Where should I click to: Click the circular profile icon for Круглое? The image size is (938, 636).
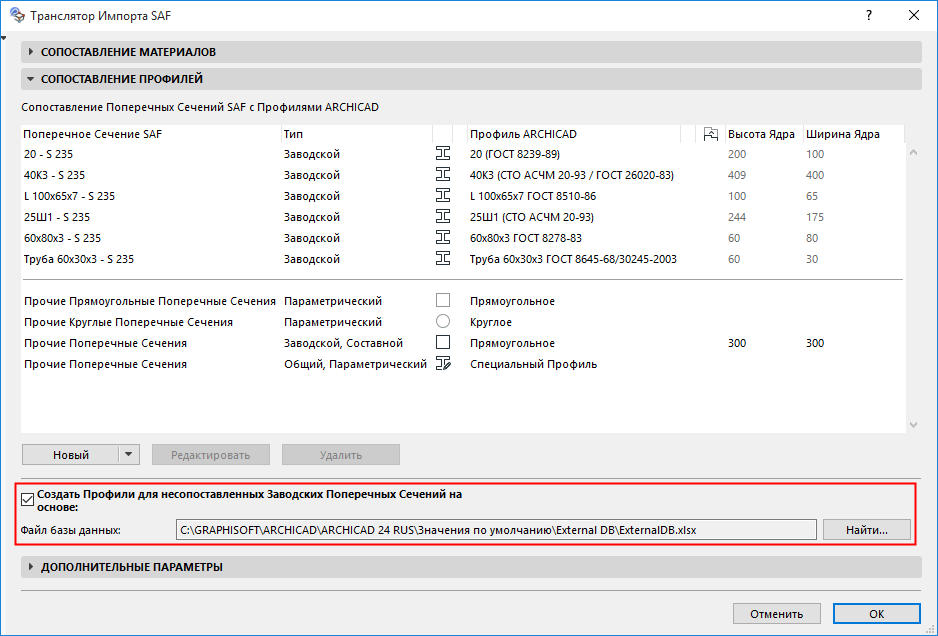[443, 321]
